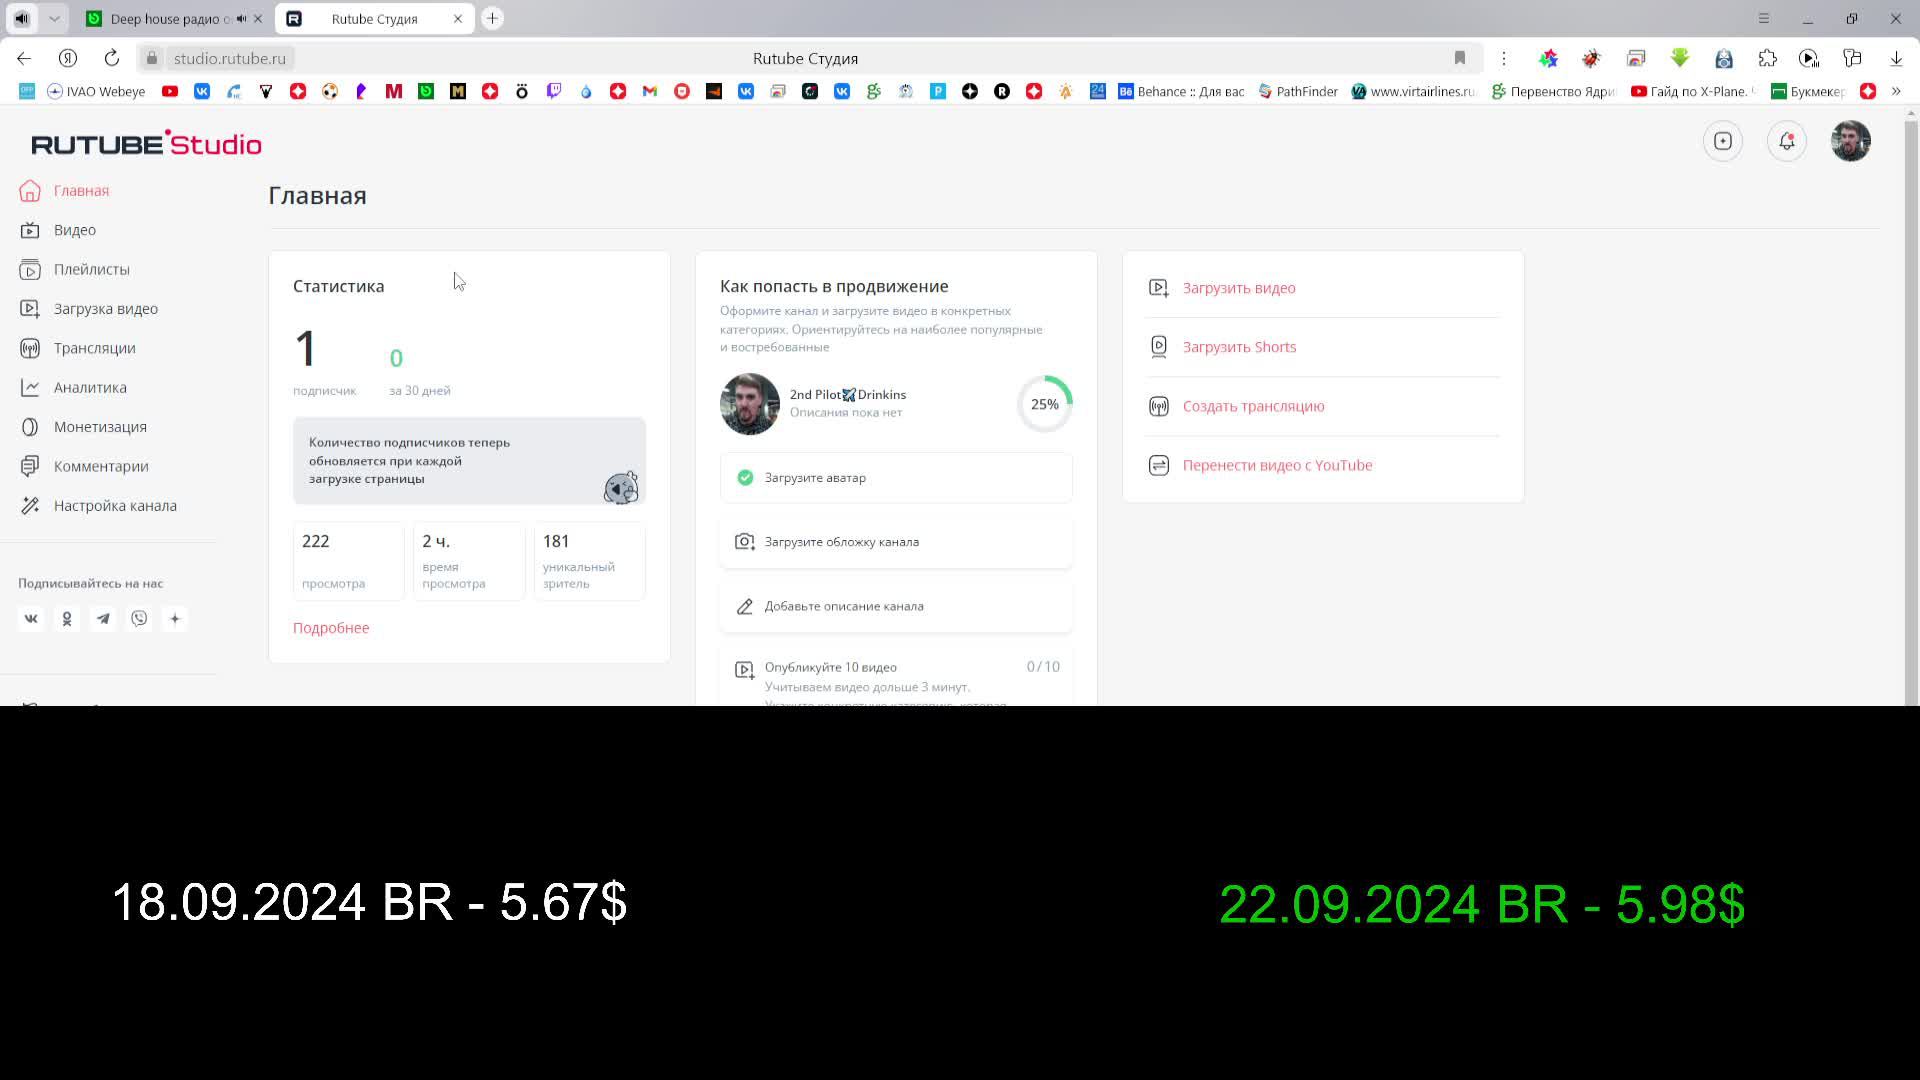Click the VK social icon in sidebar
Viewport: 1920px width, 1080px height.
pyautogui.click(x=31, y=619)
